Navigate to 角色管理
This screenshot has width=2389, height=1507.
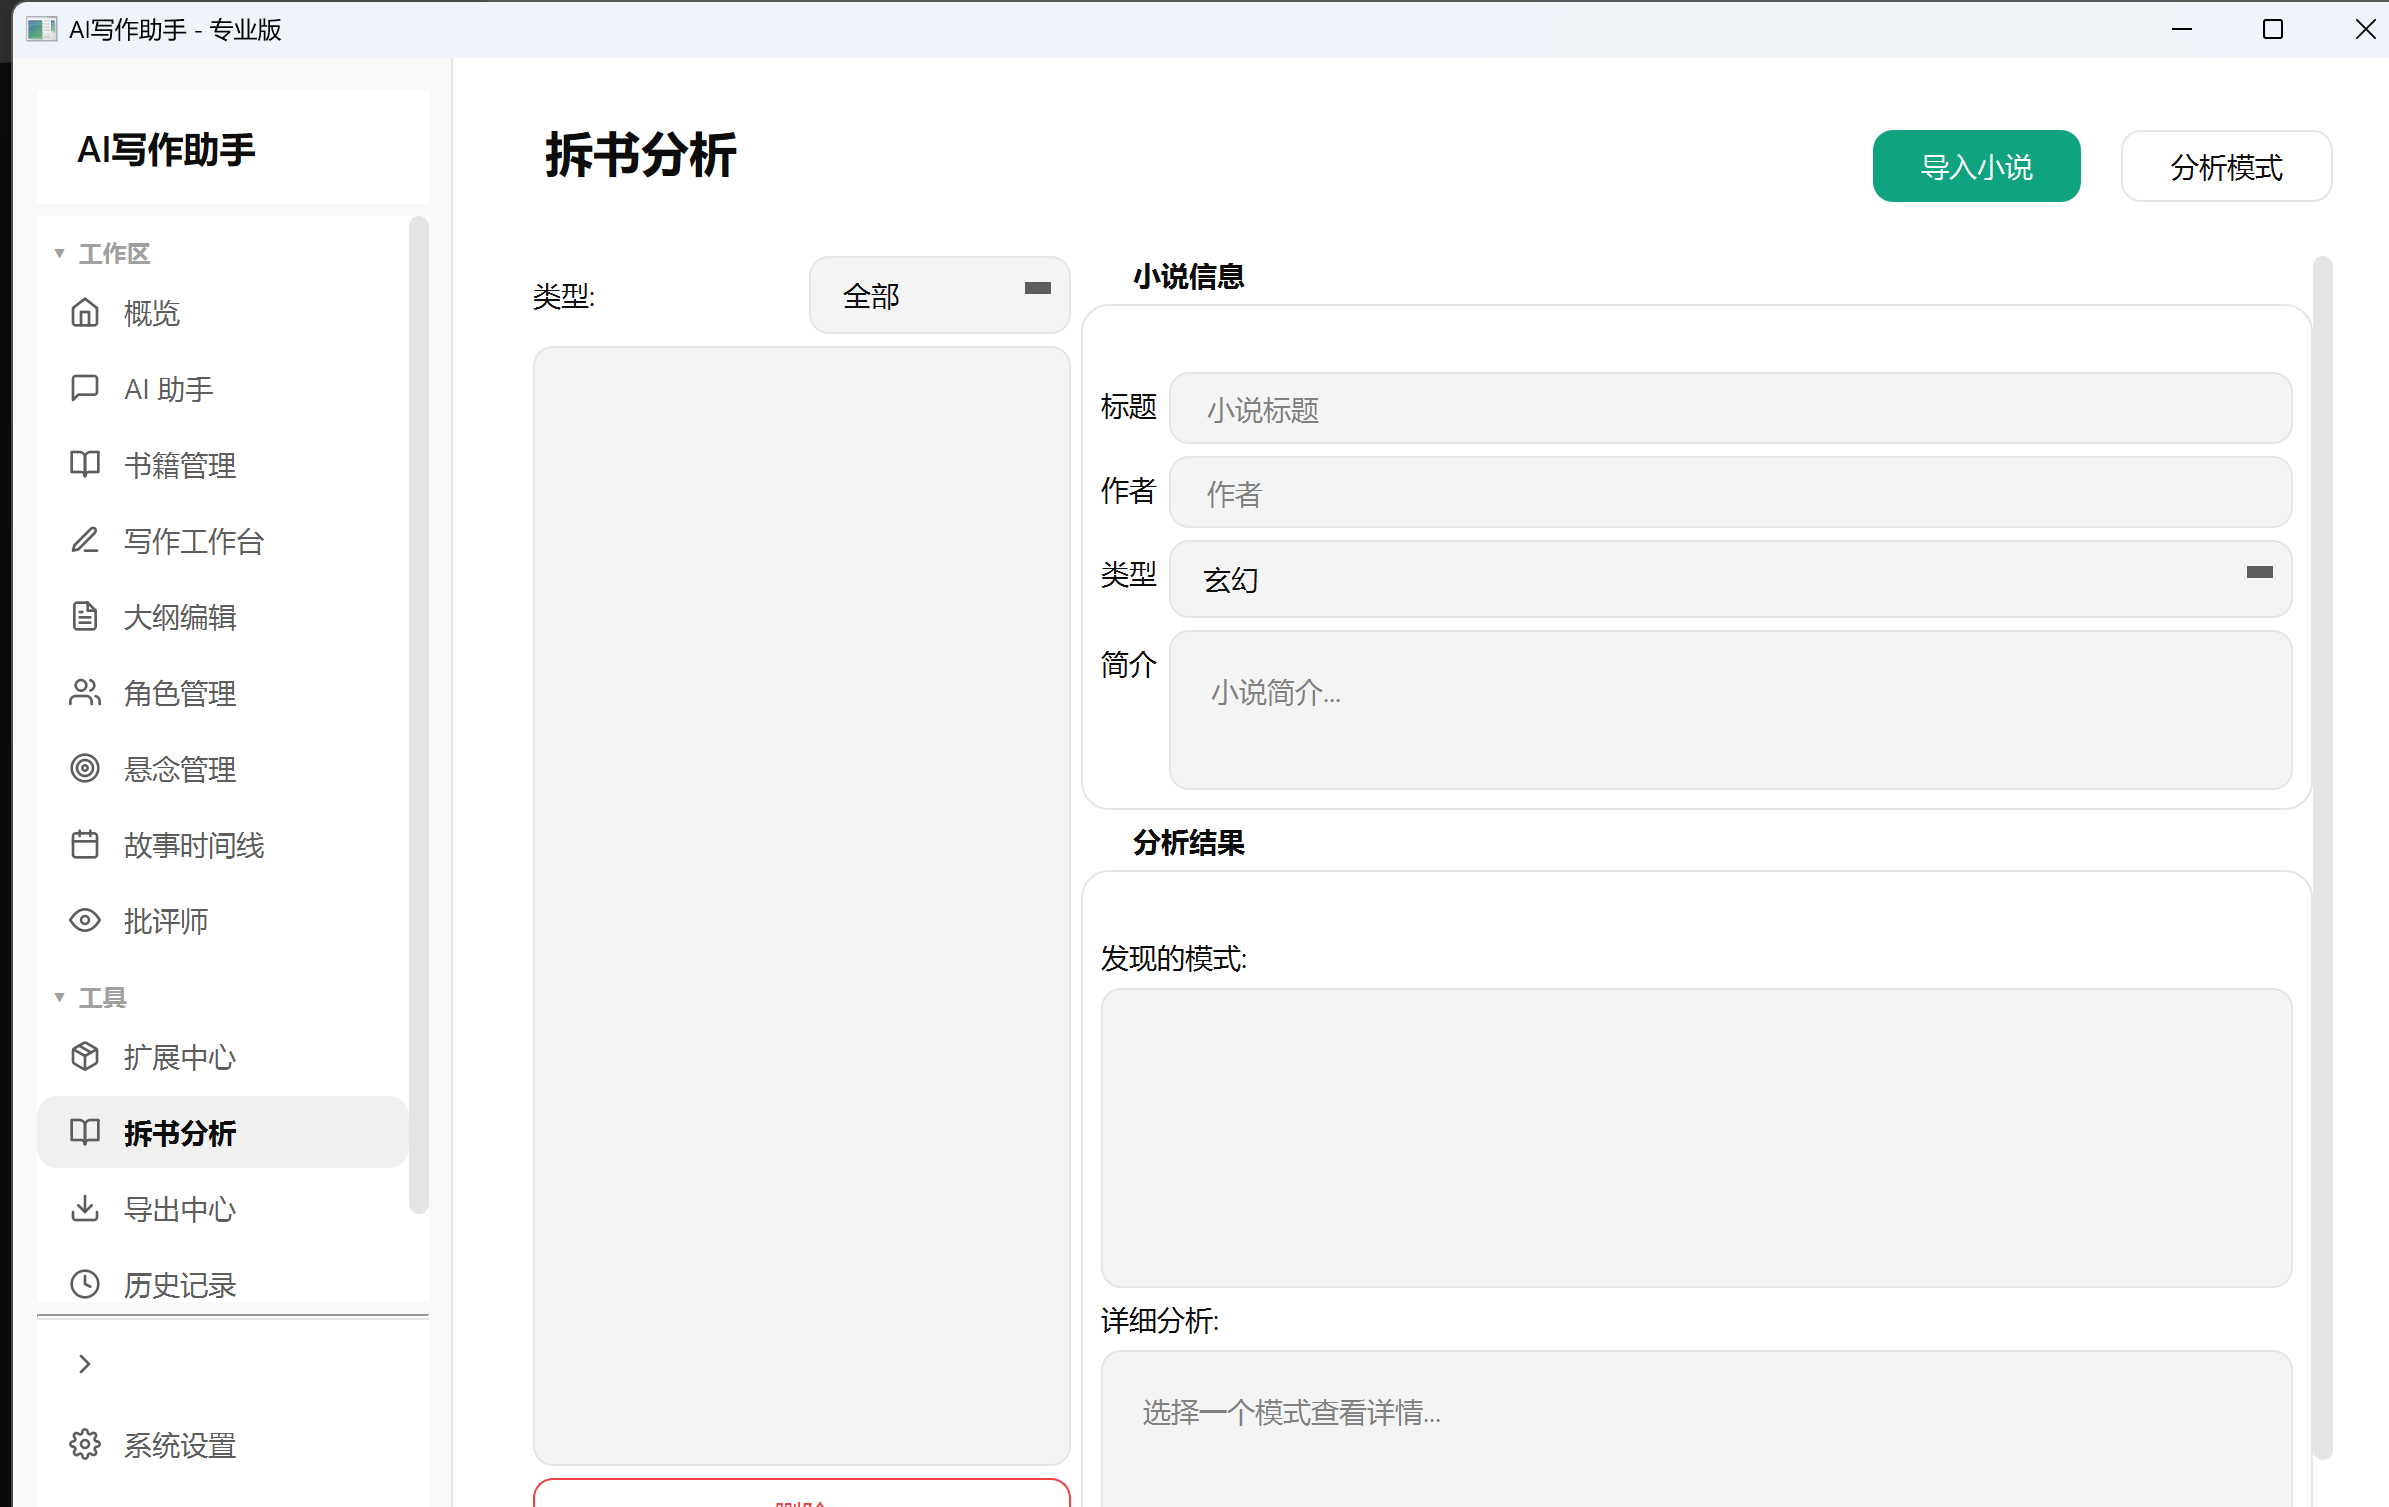pos(222,693)
